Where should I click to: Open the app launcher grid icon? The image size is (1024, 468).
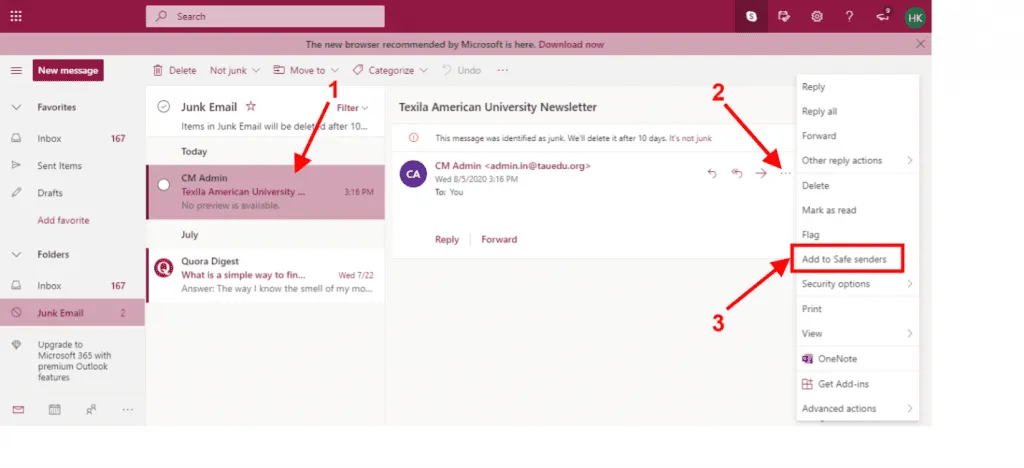[16, 16]
